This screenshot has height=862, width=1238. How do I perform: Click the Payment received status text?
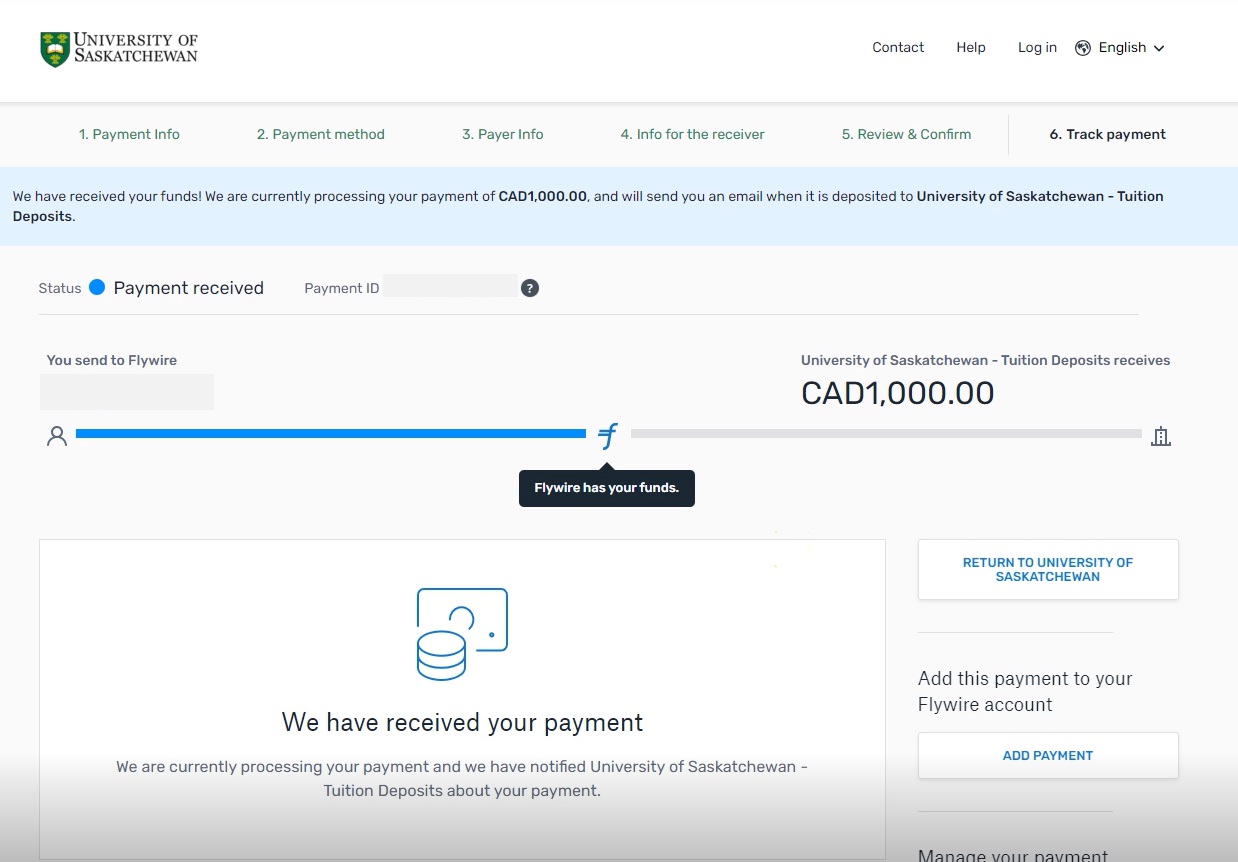[189, 288]
